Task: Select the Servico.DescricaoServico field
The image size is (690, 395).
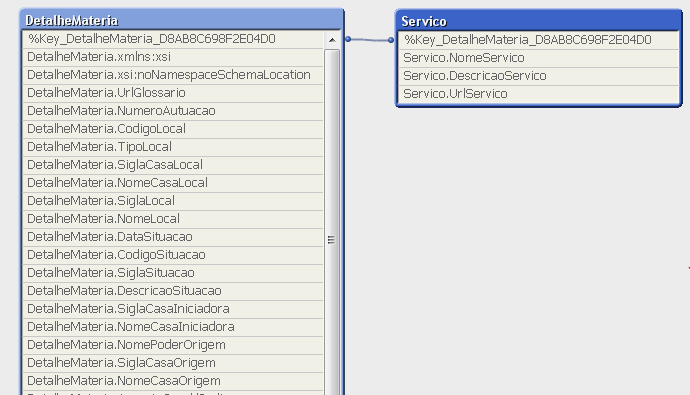Action: coord(539,76)
